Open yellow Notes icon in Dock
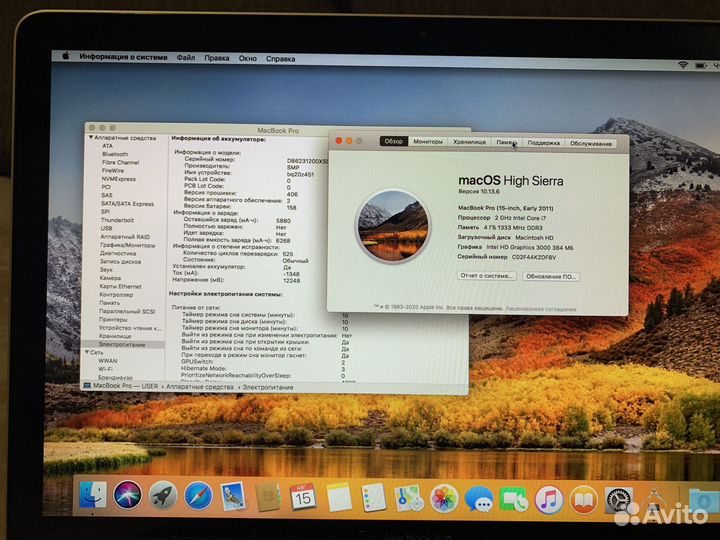720x540 pixels. click(339, 497)
